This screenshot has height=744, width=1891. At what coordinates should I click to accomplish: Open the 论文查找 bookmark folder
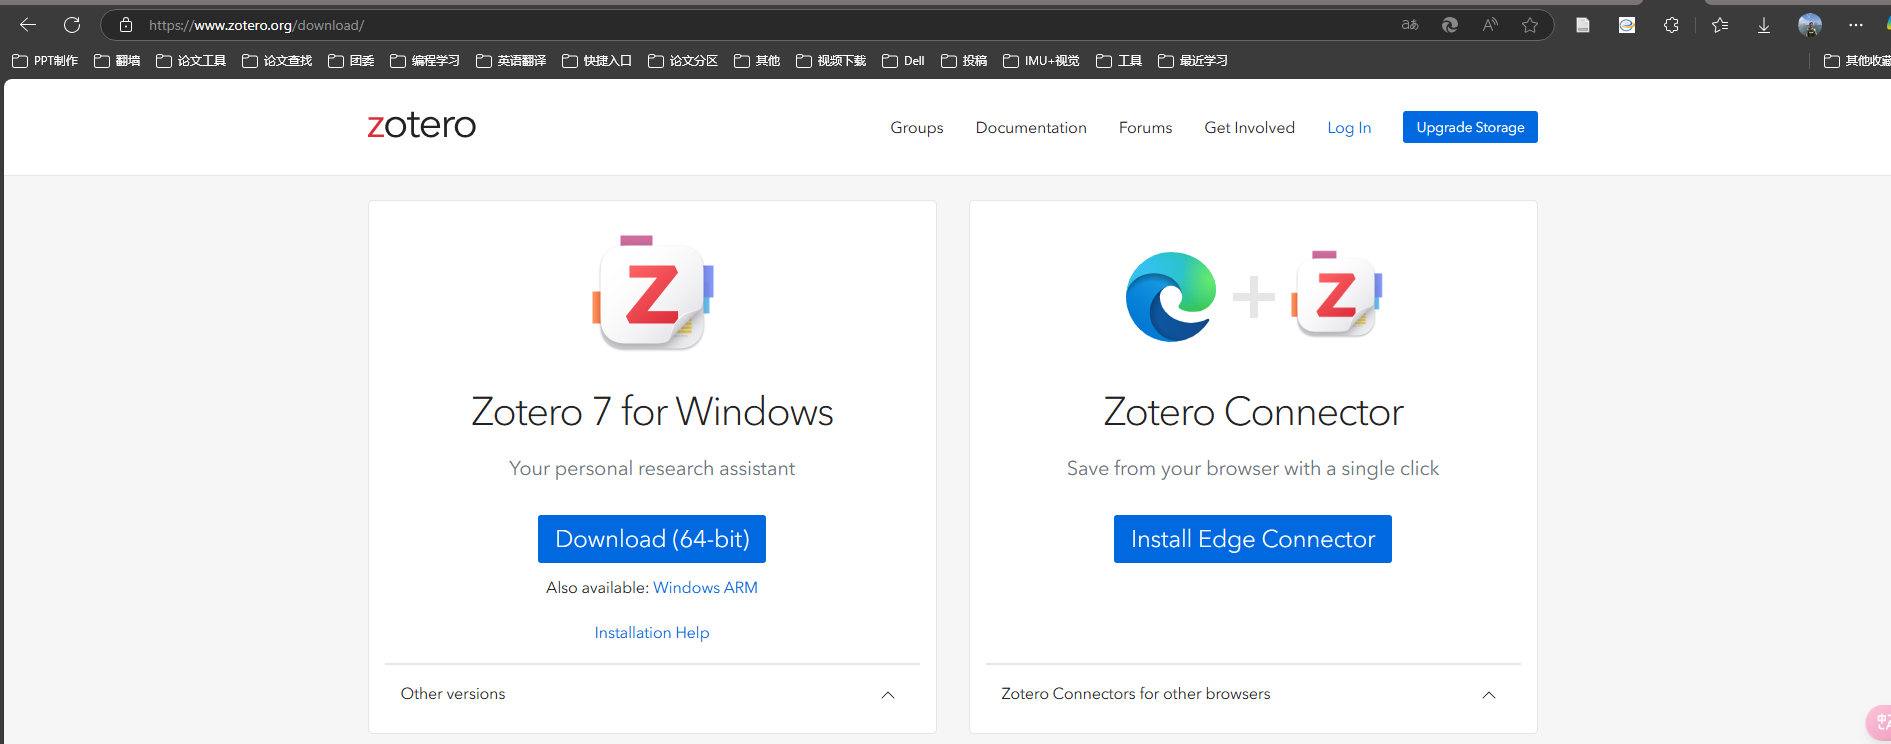[x=277, y=61]
